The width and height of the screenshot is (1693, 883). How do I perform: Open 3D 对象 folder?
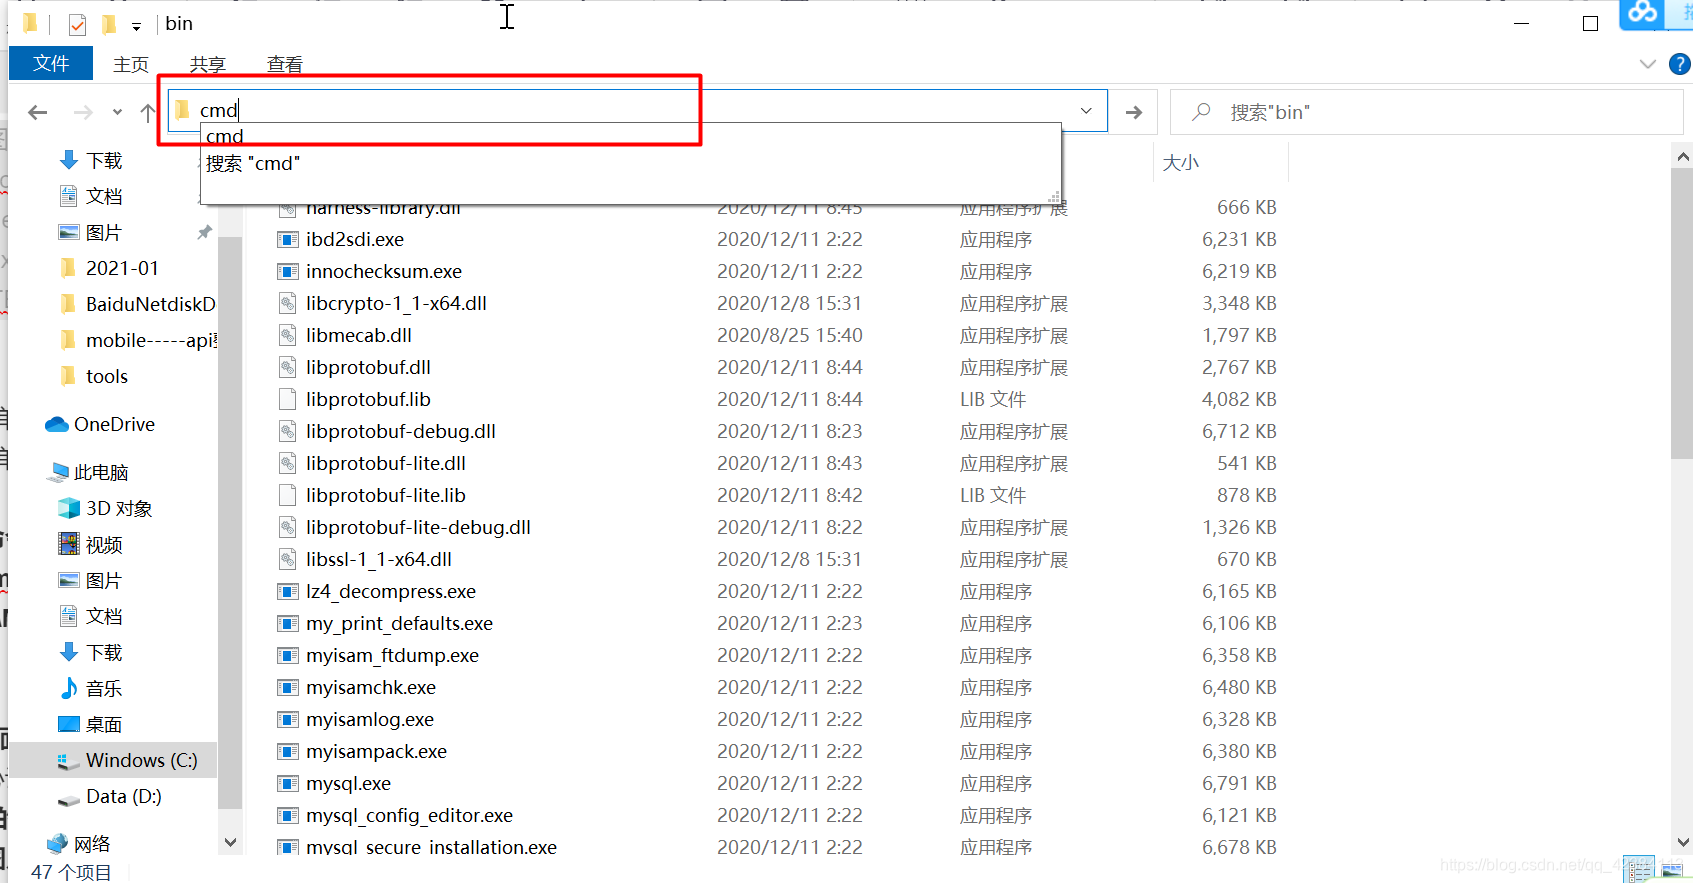click(119, 508)
